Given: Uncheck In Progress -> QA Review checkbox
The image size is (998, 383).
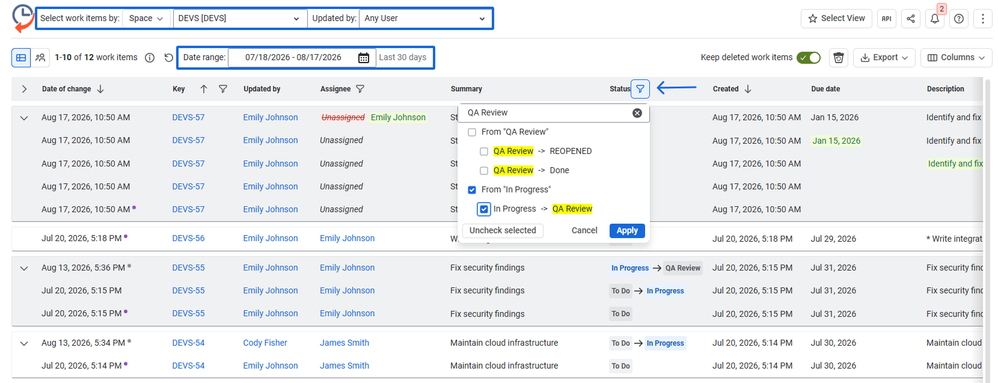Looking at the screenshot, I should click(x=484, y=209).
